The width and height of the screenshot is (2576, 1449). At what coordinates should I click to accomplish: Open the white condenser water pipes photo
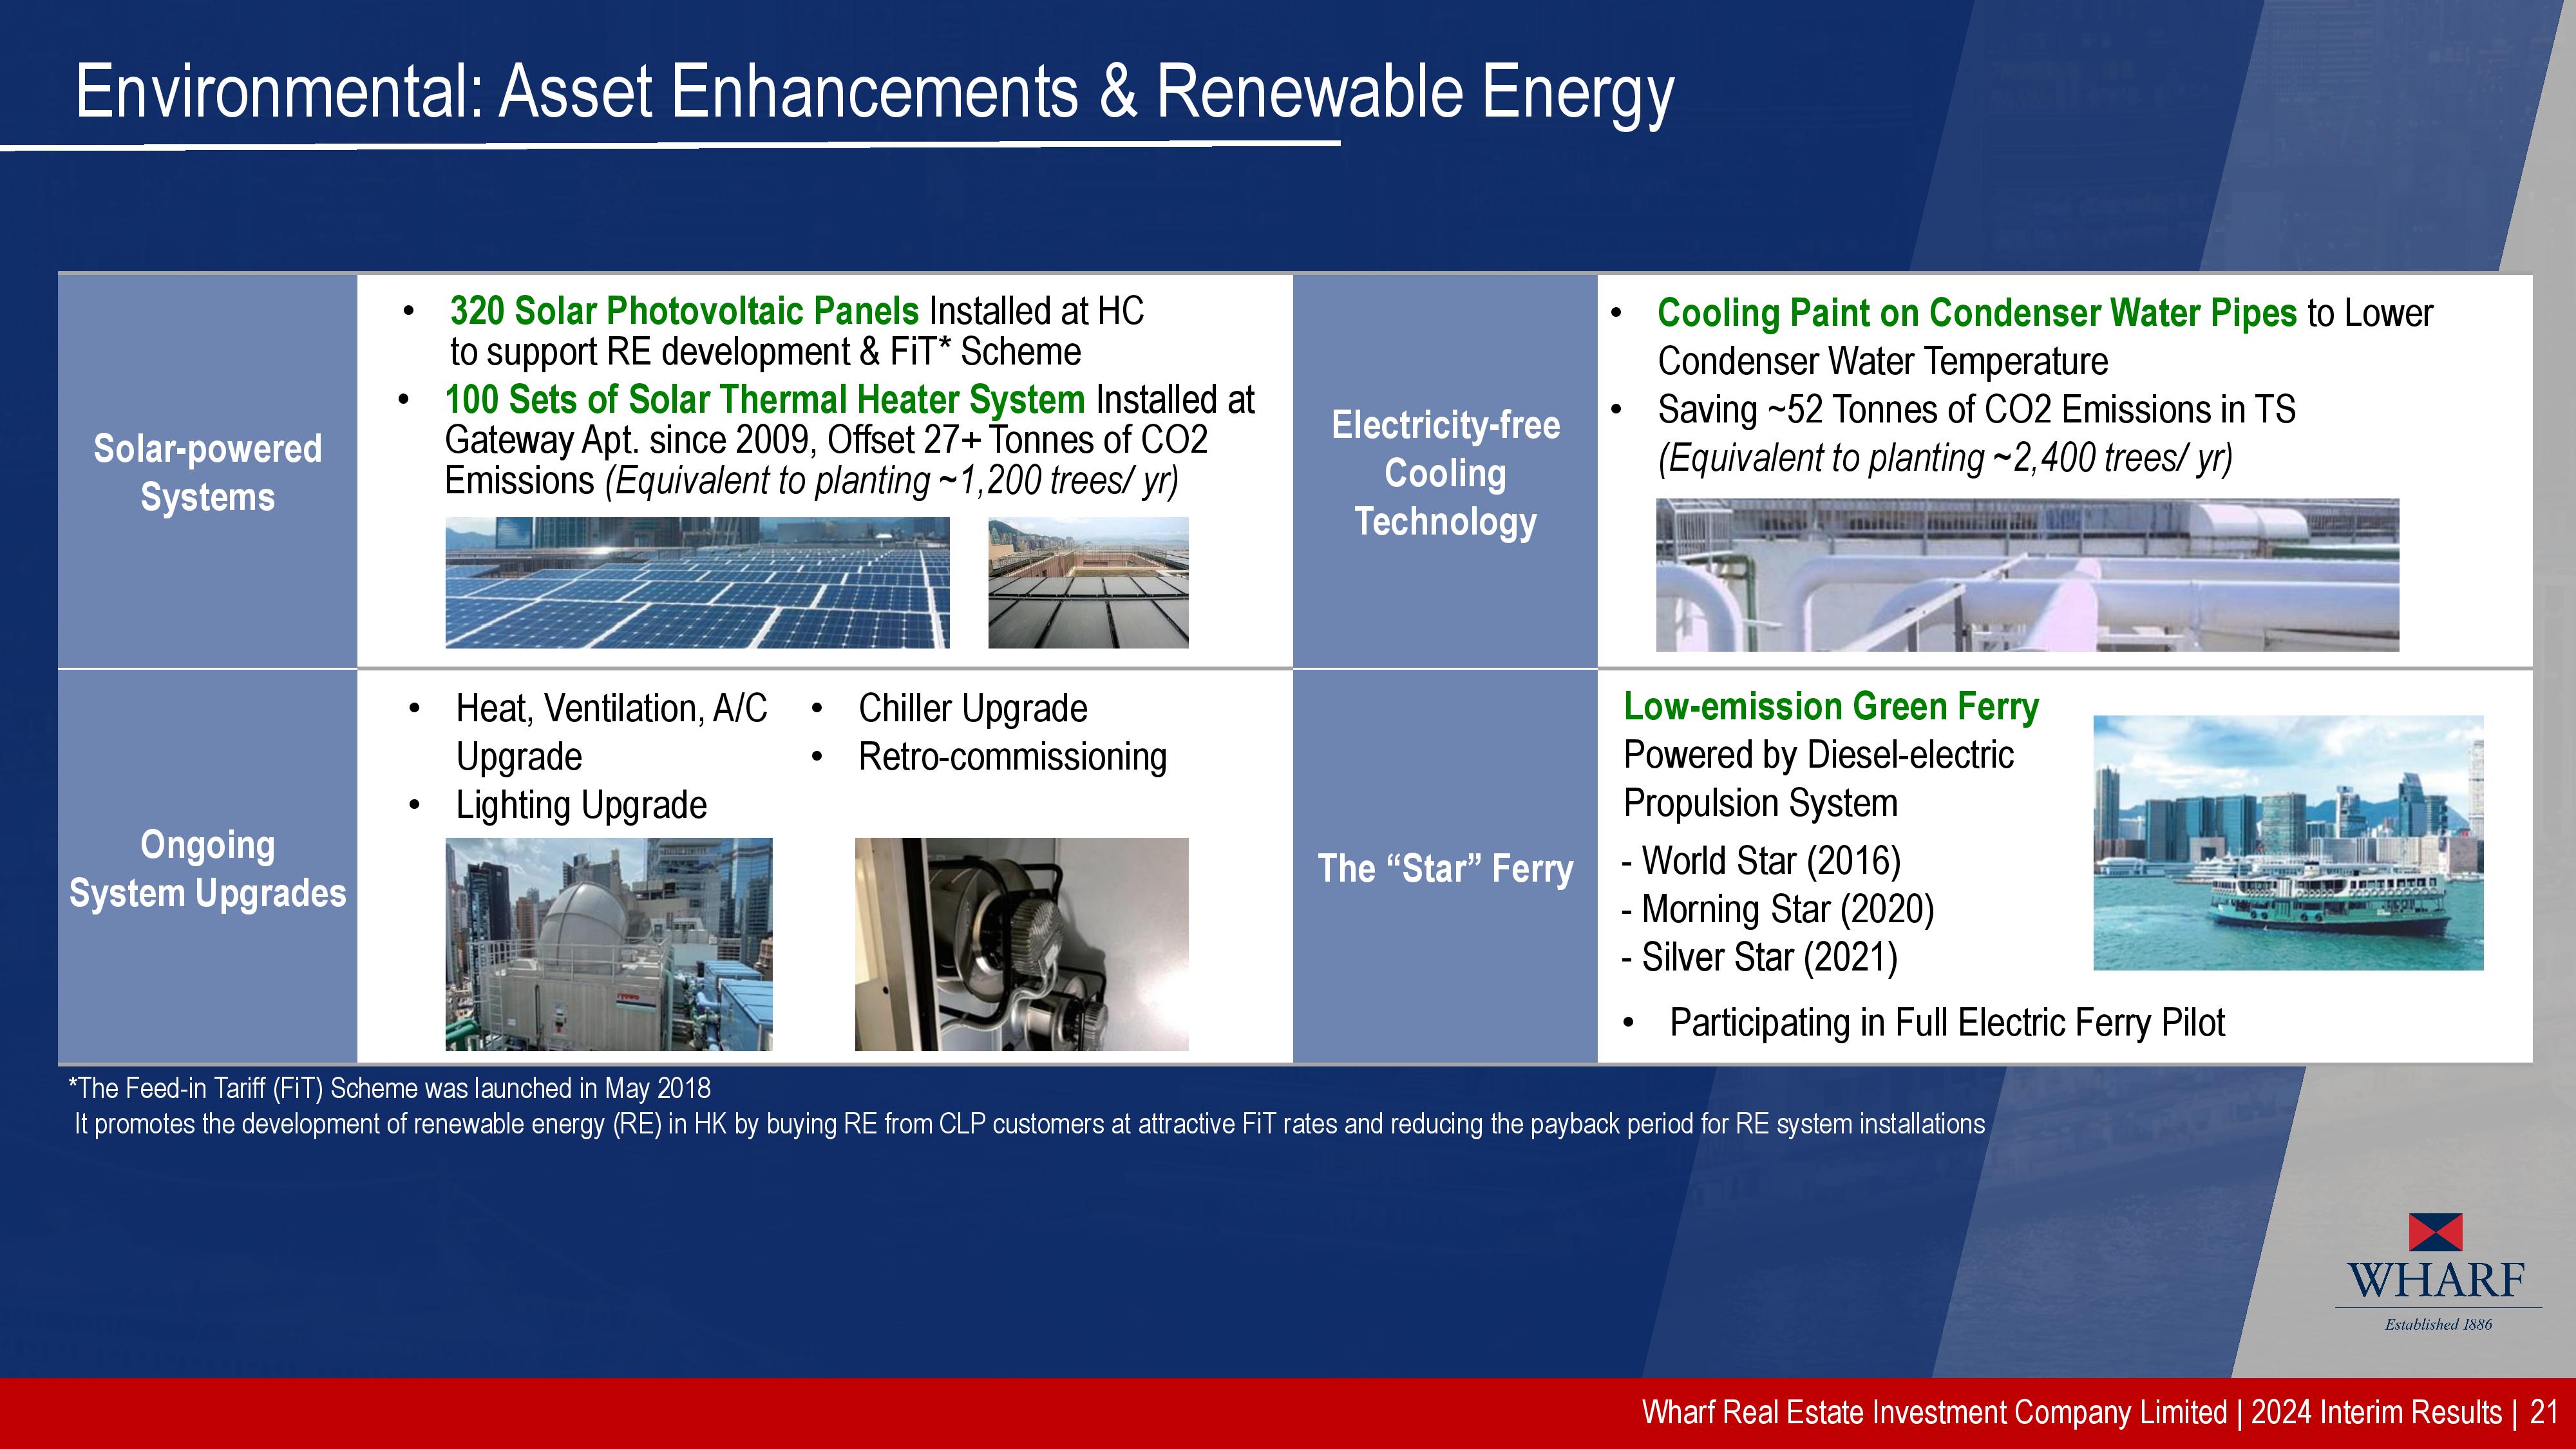pos(2027,575)
